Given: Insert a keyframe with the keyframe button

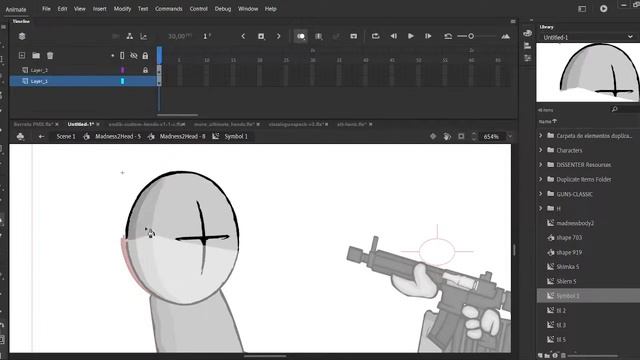Looking at the screenshot, I should coord(261,36).
